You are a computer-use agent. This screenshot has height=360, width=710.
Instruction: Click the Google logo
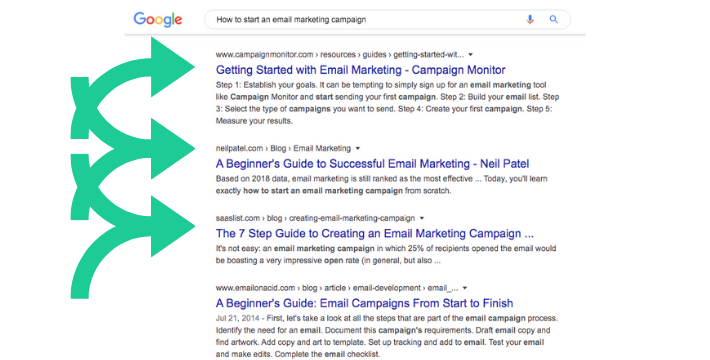(158, 20)
